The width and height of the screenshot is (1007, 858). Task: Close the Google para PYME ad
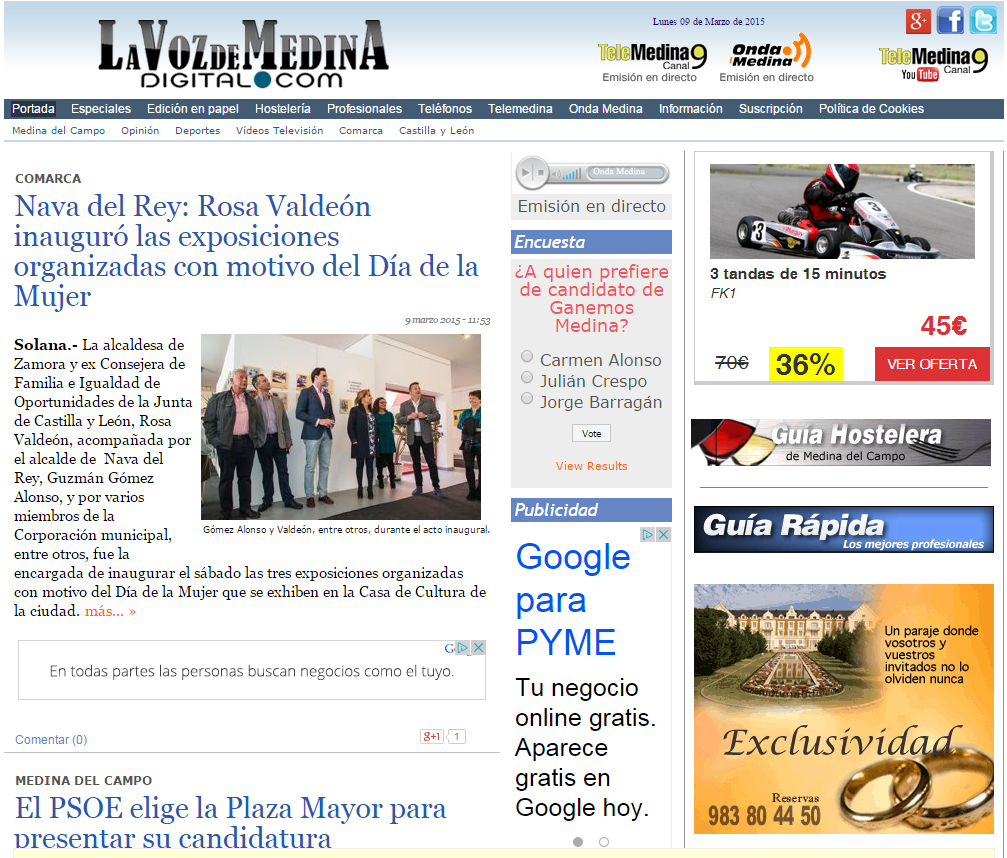click(x=663, y=534)
